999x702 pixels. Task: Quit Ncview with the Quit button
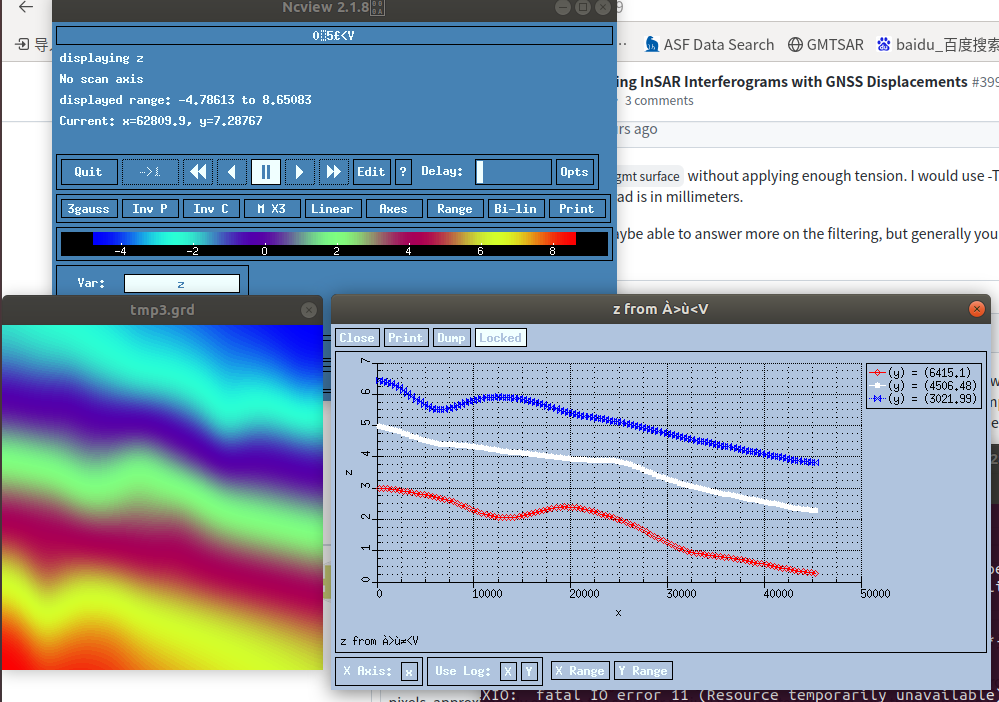point(88,172)
